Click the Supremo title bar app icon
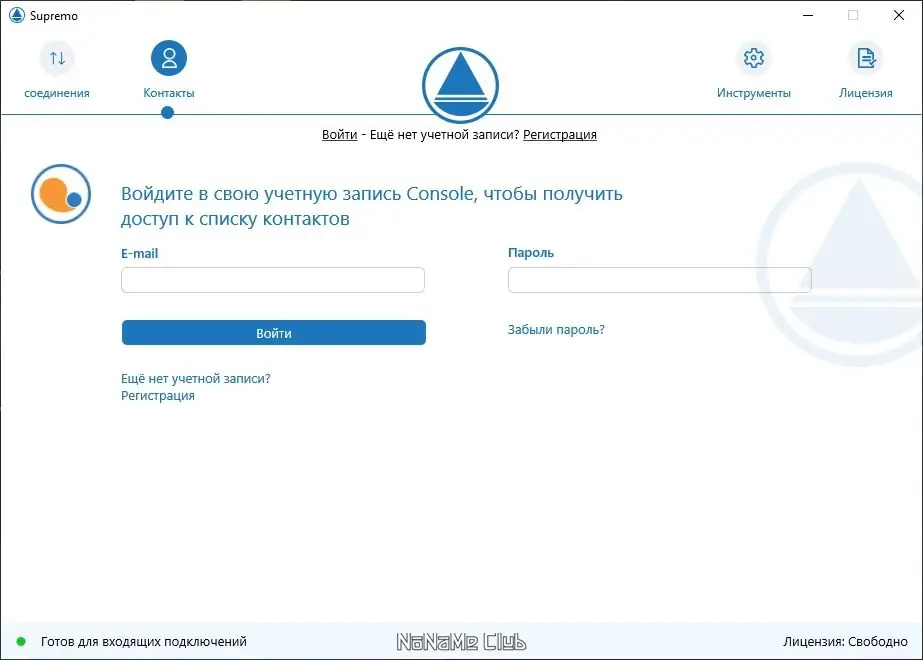The height and width of the screenshot is (660, 923). pos(17,15)
